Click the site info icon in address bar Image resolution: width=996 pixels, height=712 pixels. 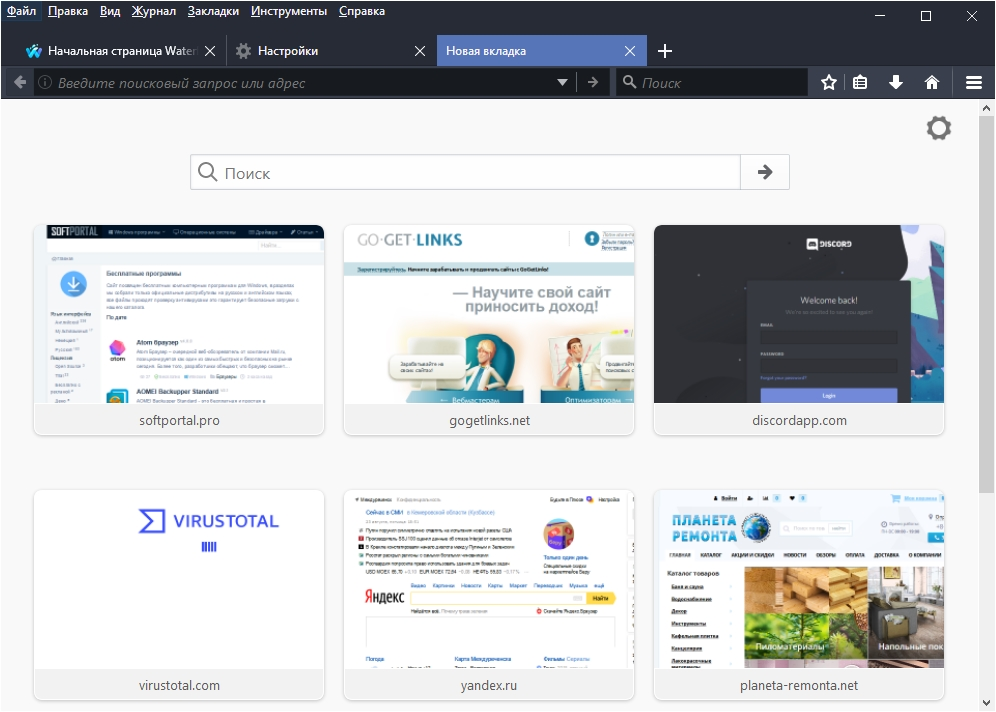point(44,83)
